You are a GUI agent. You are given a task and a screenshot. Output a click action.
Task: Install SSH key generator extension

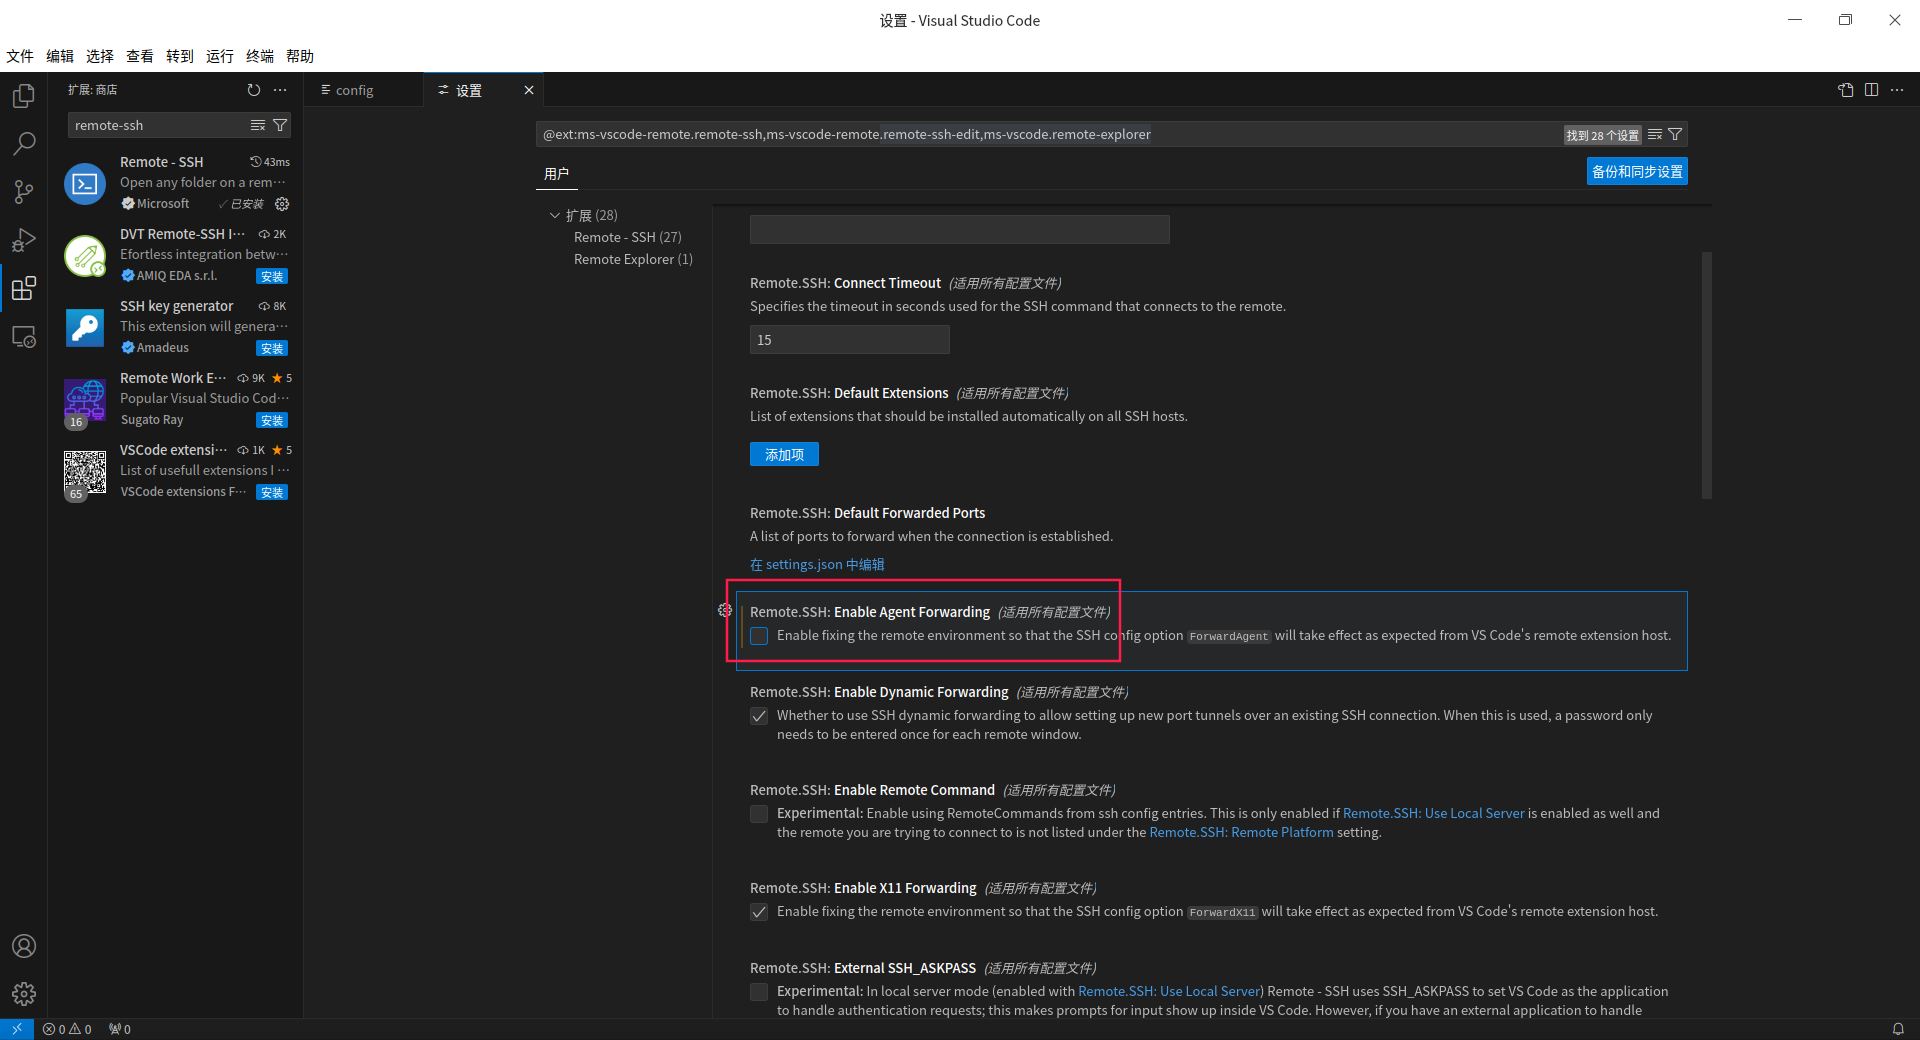pyautogui.click(x=272, y=348)
